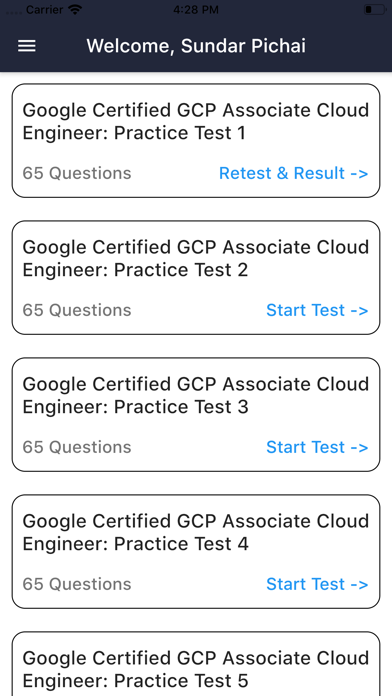
Task: Select the Practice Test 1 card title
Action: point(196,122)
